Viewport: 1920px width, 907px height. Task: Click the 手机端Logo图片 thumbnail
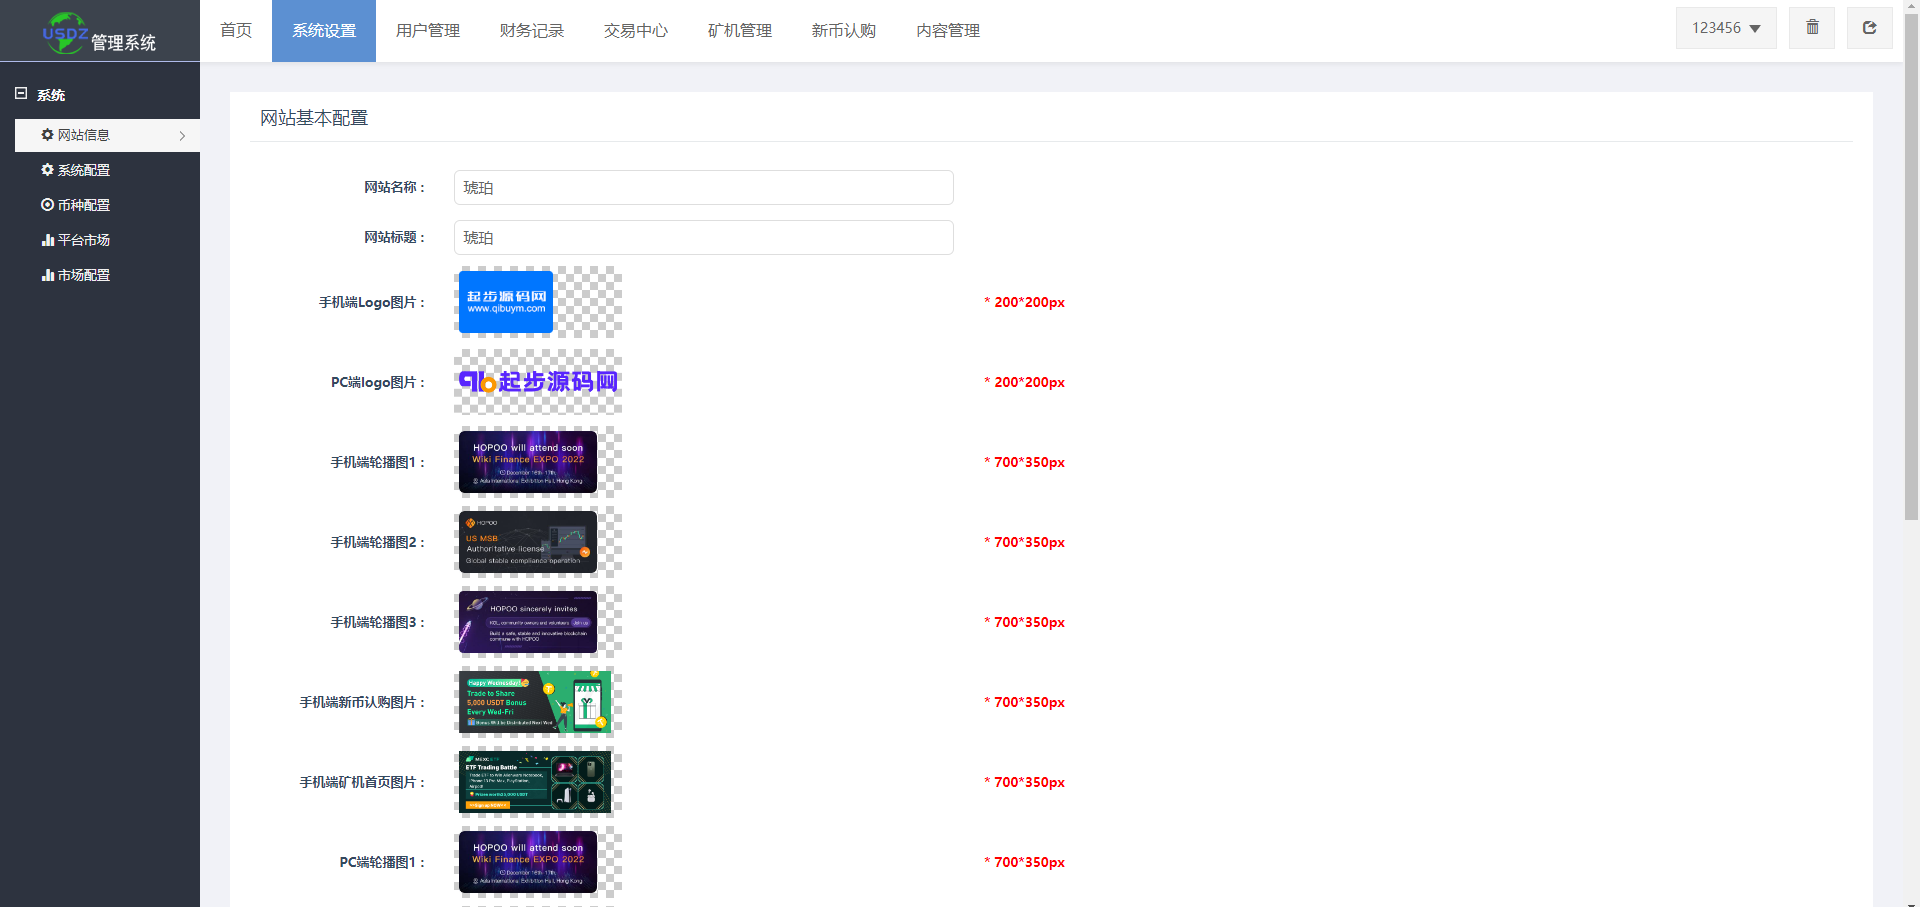506,302
